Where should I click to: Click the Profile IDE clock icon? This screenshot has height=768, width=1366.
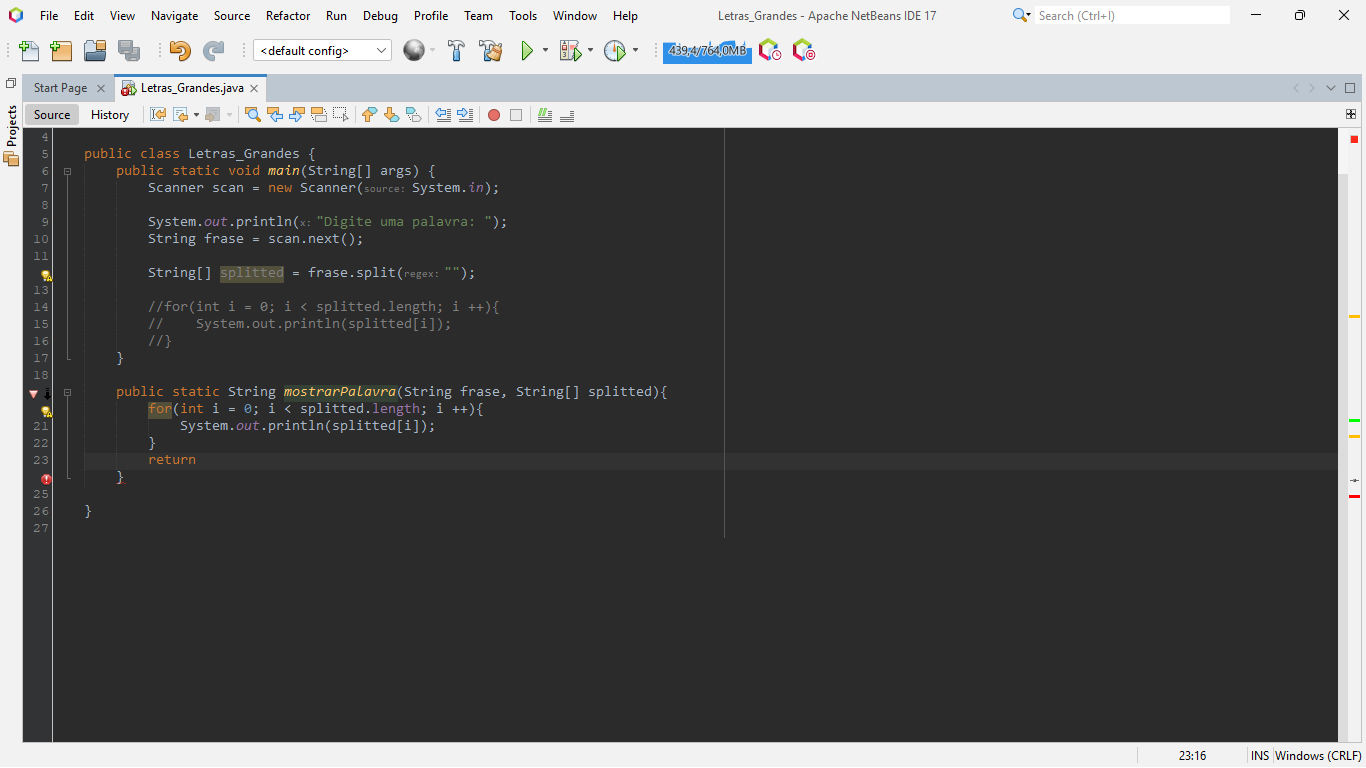[769, 50]
